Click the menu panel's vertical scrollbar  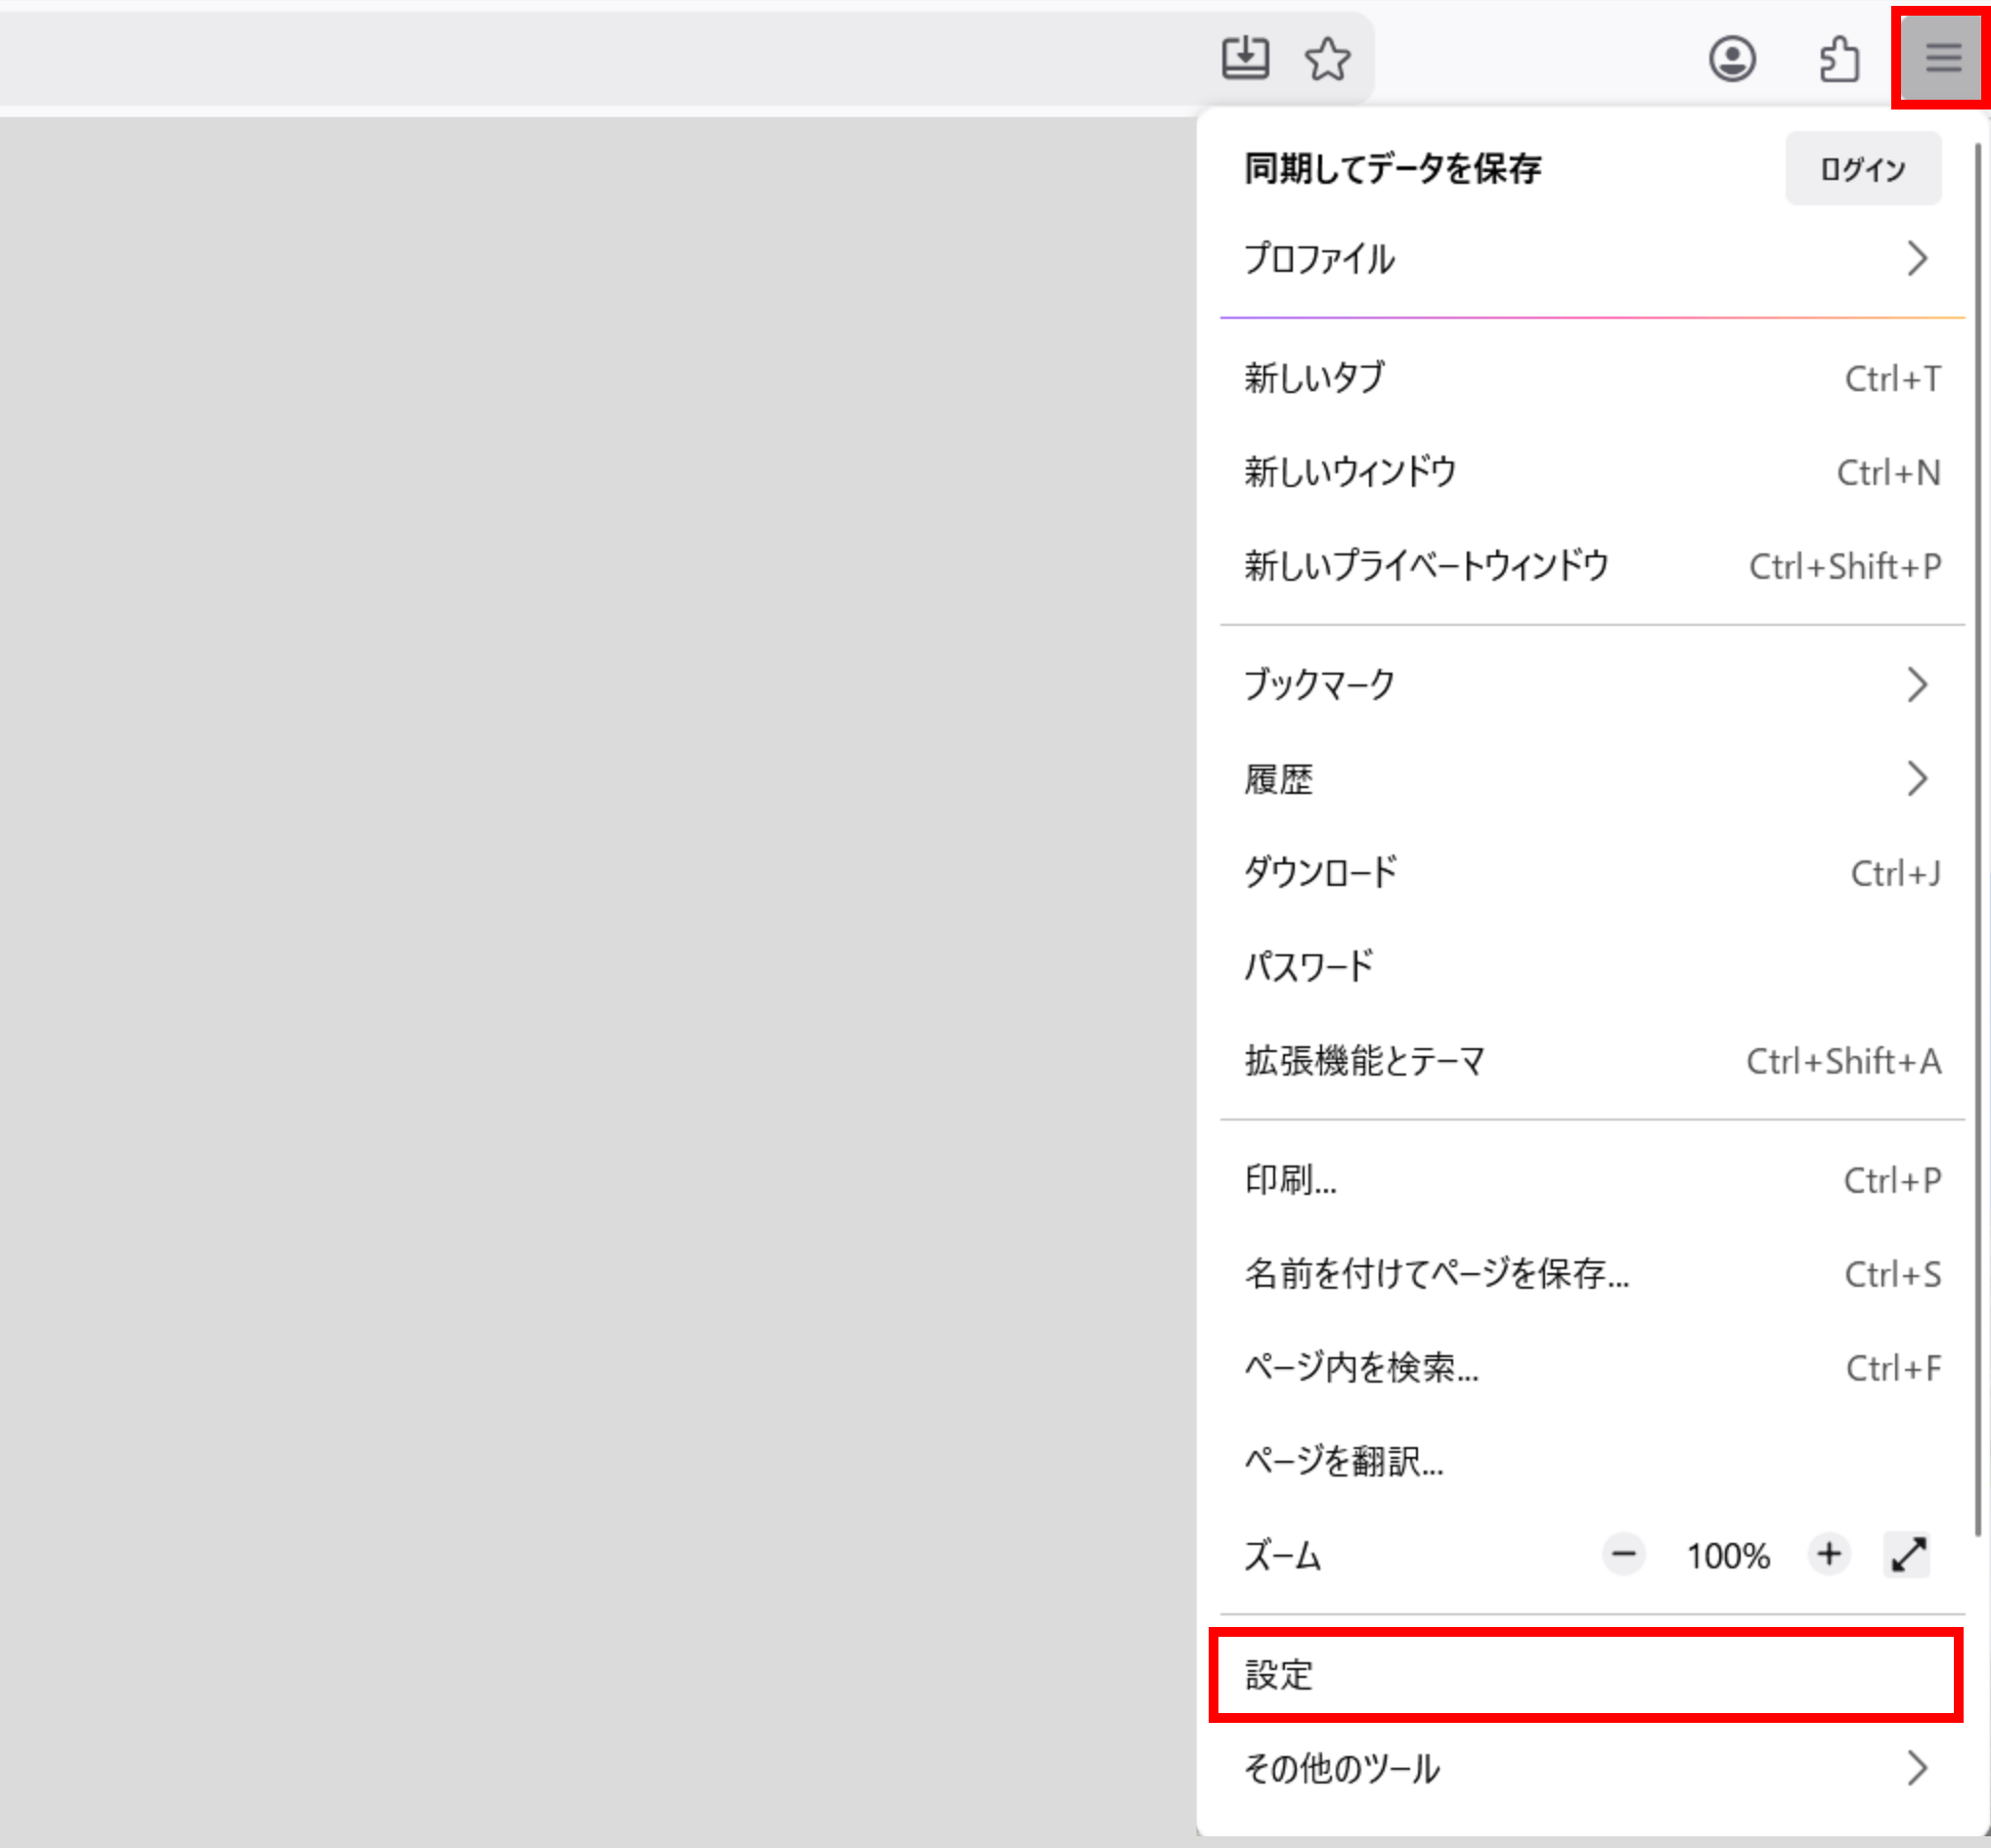click(1977, 840)
